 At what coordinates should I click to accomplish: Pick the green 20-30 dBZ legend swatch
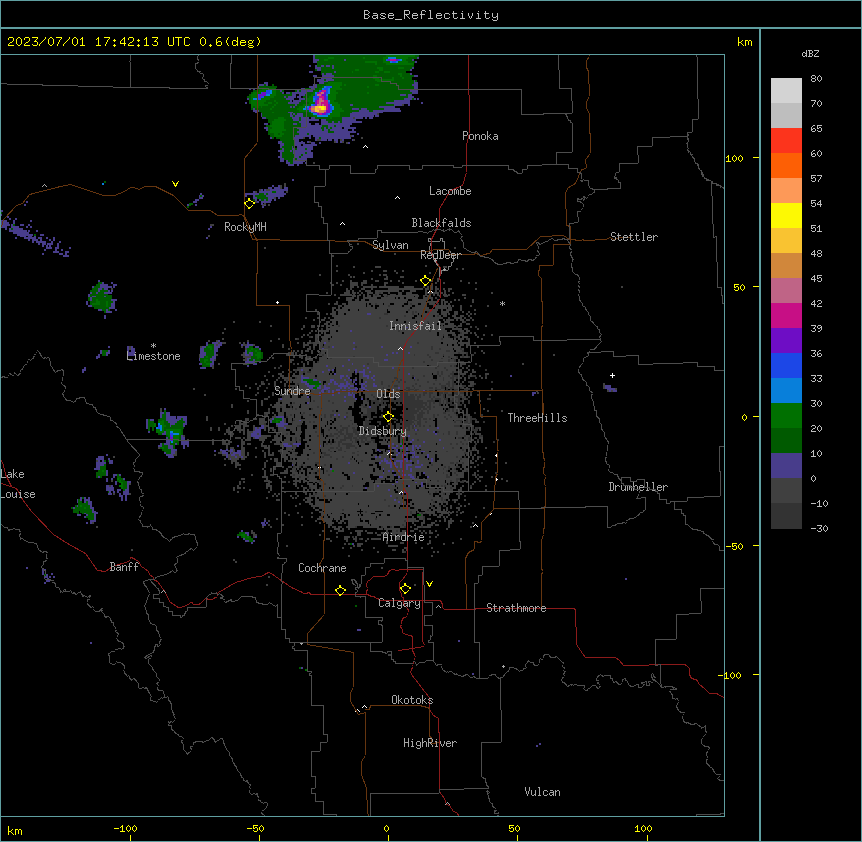786,416
